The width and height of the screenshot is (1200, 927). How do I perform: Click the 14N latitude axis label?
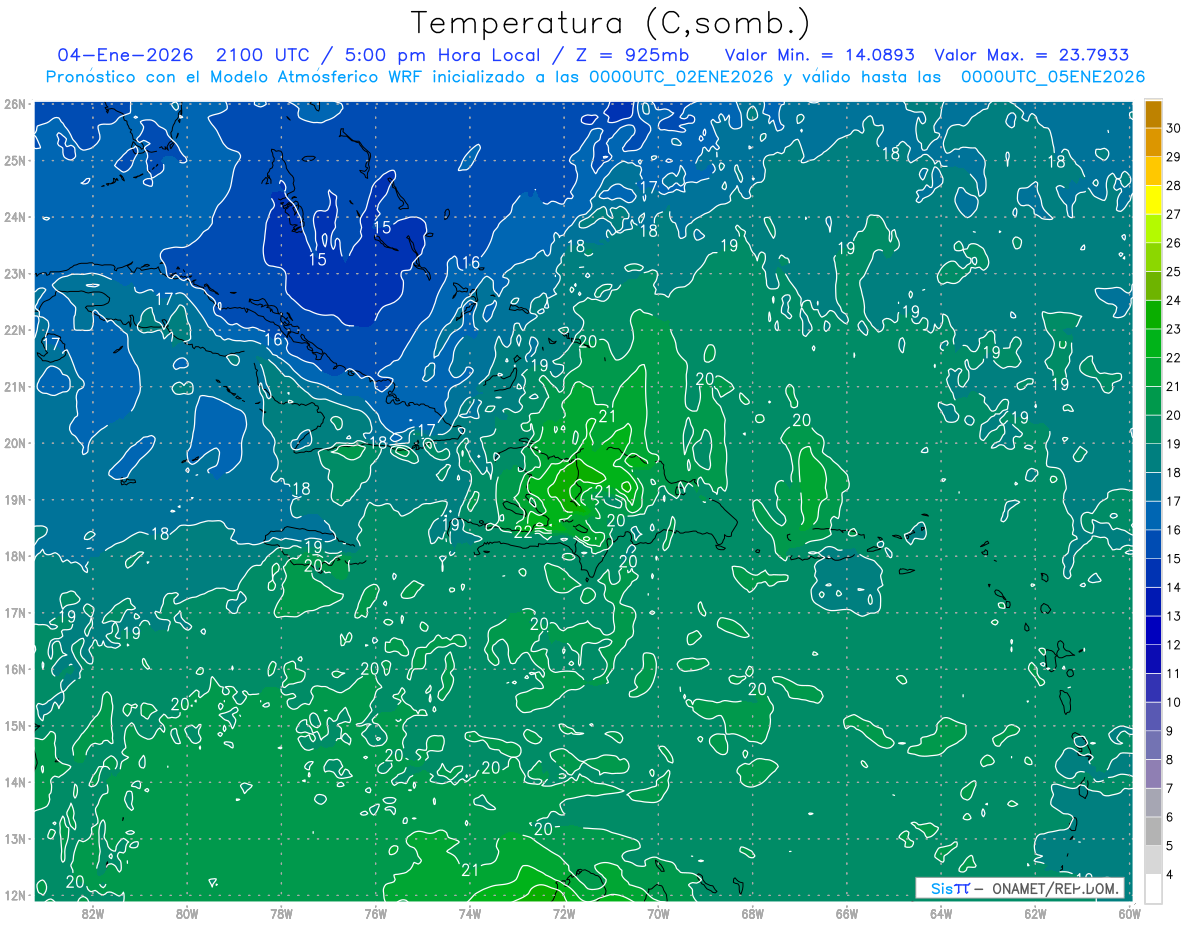pos(15,782)
